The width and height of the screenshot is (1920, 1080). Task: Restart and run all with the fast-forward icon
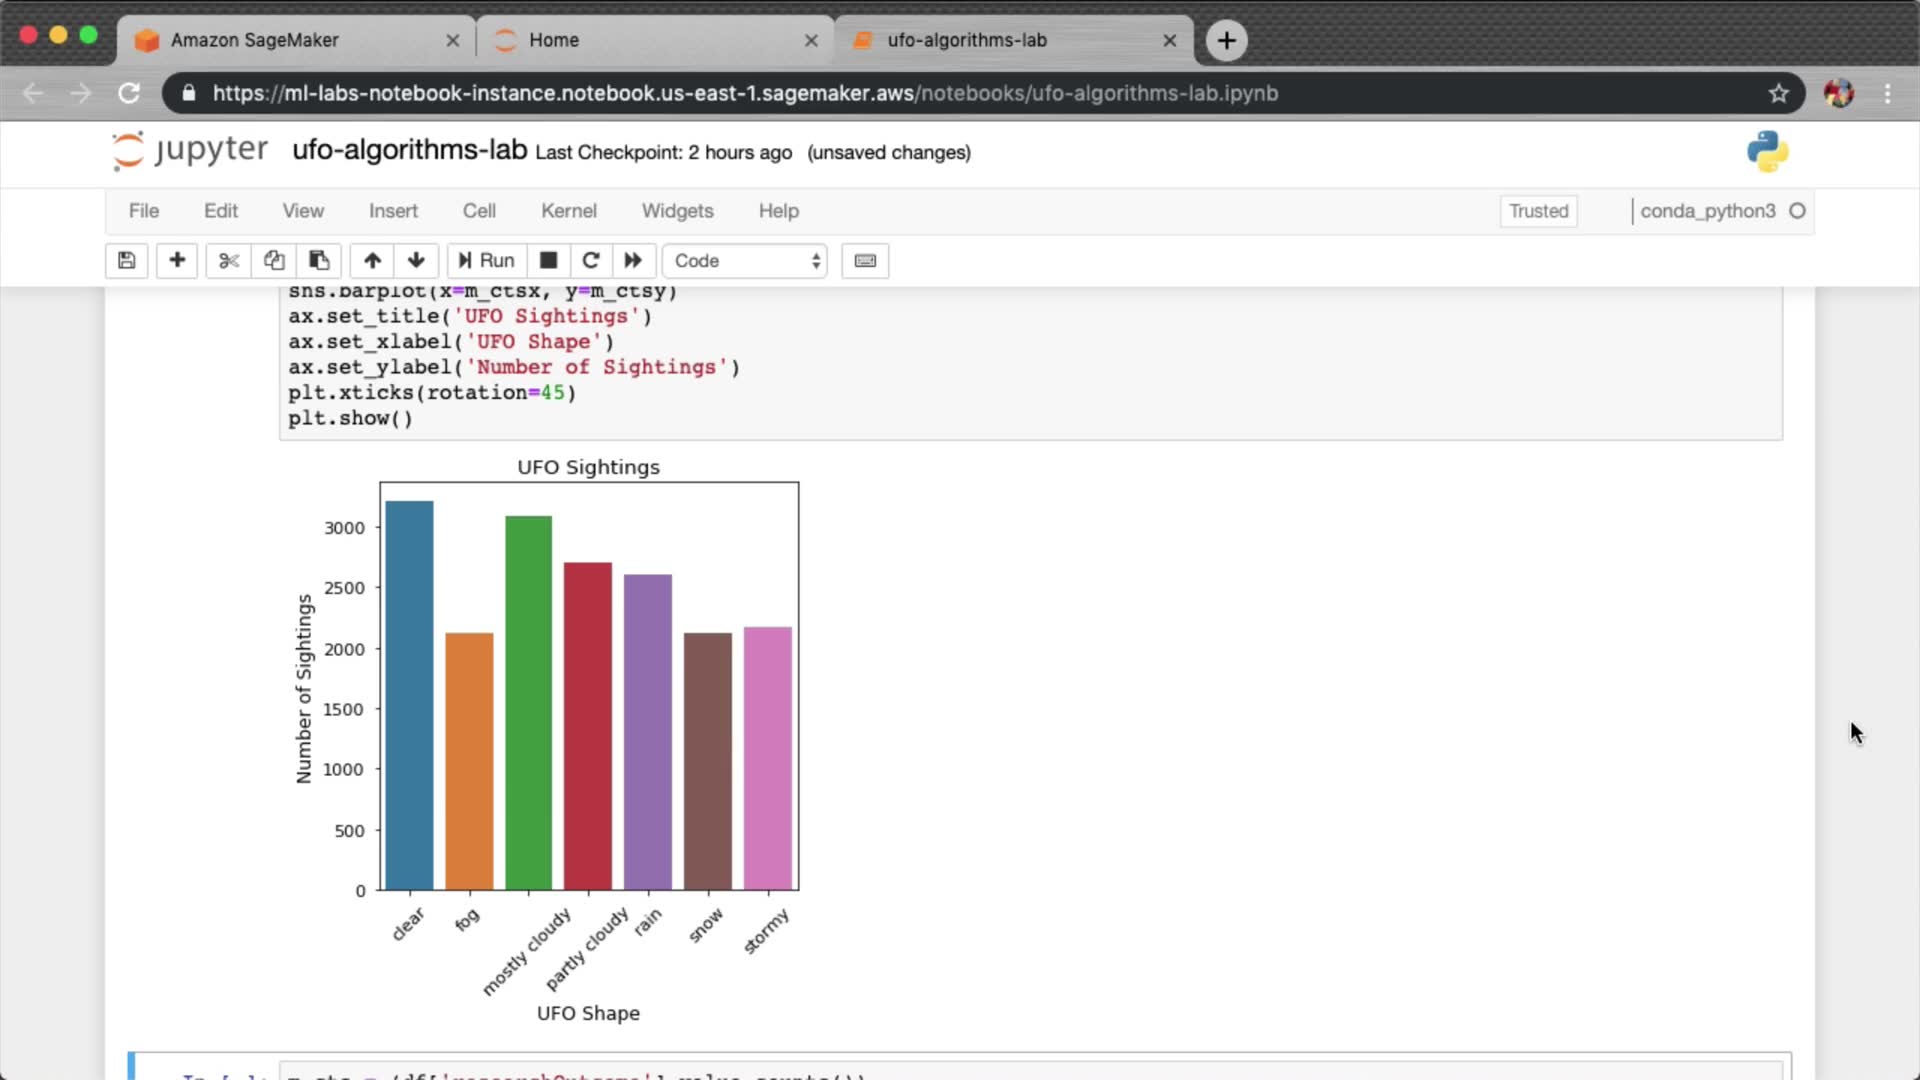(633, 261)
